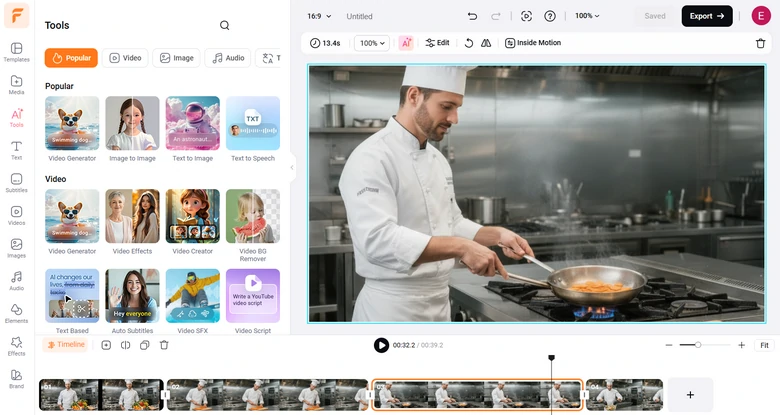The image size is (780, 415).
Task: Open the 13.4s duration setting
Action: coord(325,43)
